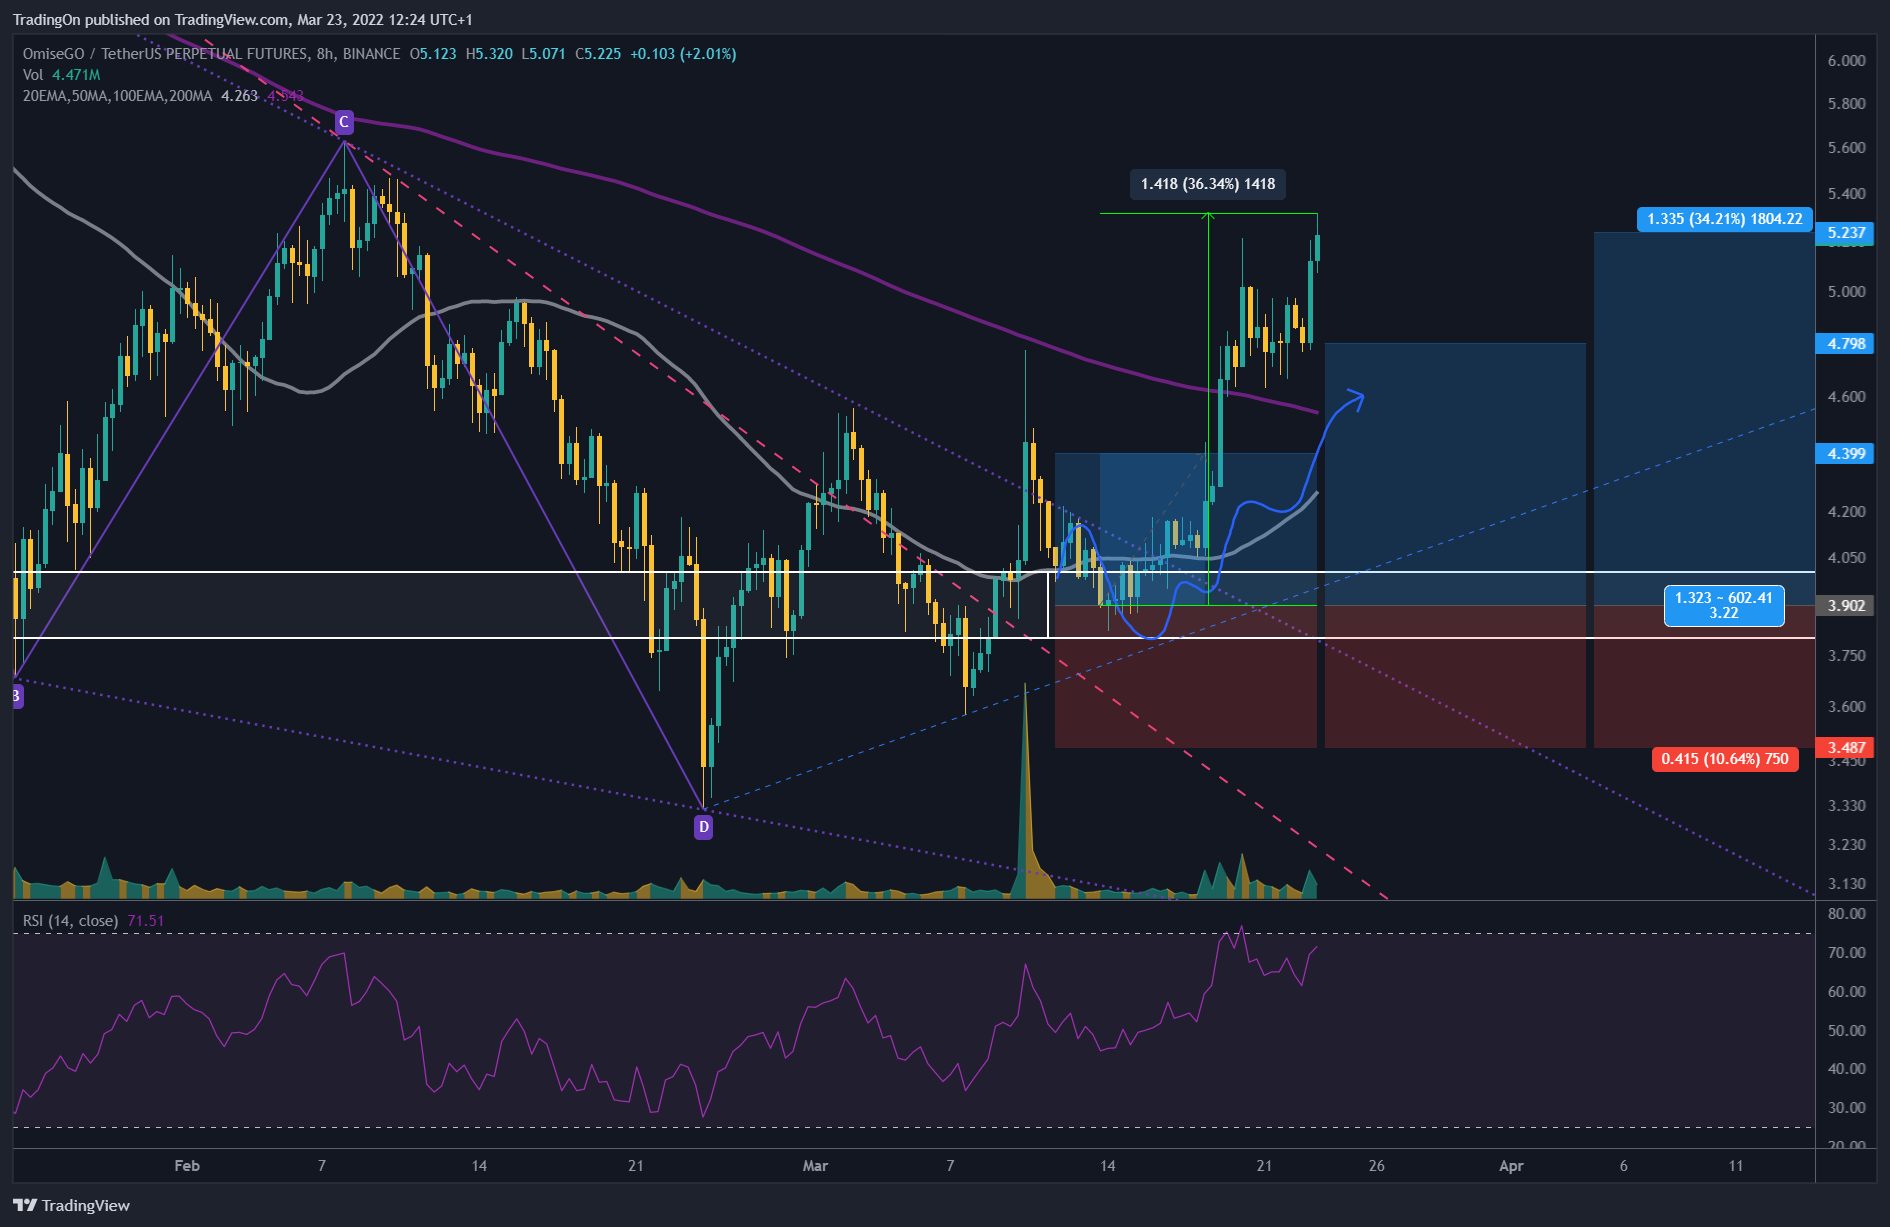The height and width of the screenshot is (1227, 1890).
Task: Click the Apr date on the time axis
Action: pyautogui.click(x=1511, y=1166)
